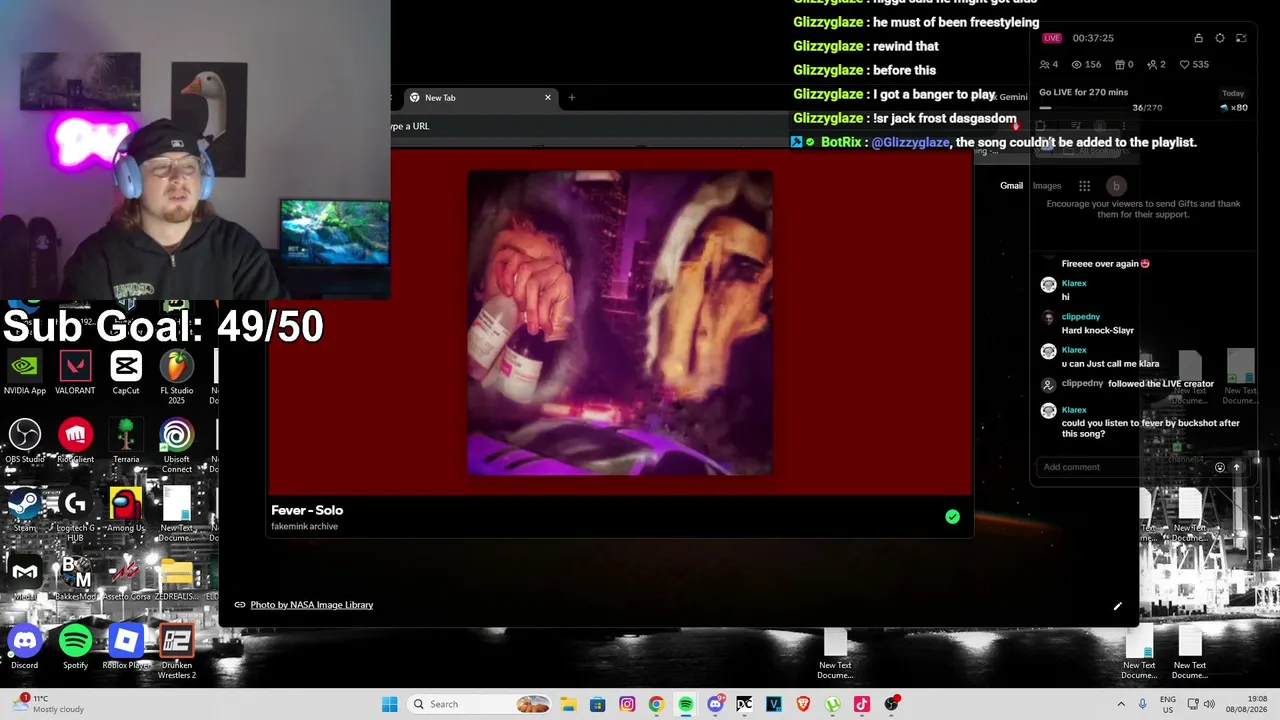The width and height of the screenshot is (1280, 720).
Task: Add a new browser tab with plus button
Action: [x=572, y=97]
